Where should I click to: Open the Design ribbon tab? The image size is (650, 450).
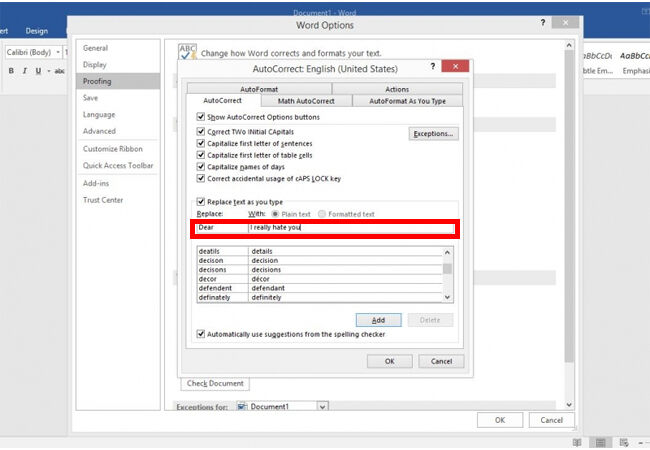tap(36, 31)
